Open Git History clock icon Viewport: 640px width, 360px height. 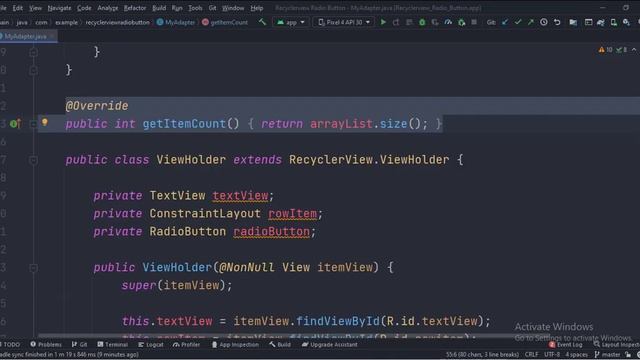point(544,22)
